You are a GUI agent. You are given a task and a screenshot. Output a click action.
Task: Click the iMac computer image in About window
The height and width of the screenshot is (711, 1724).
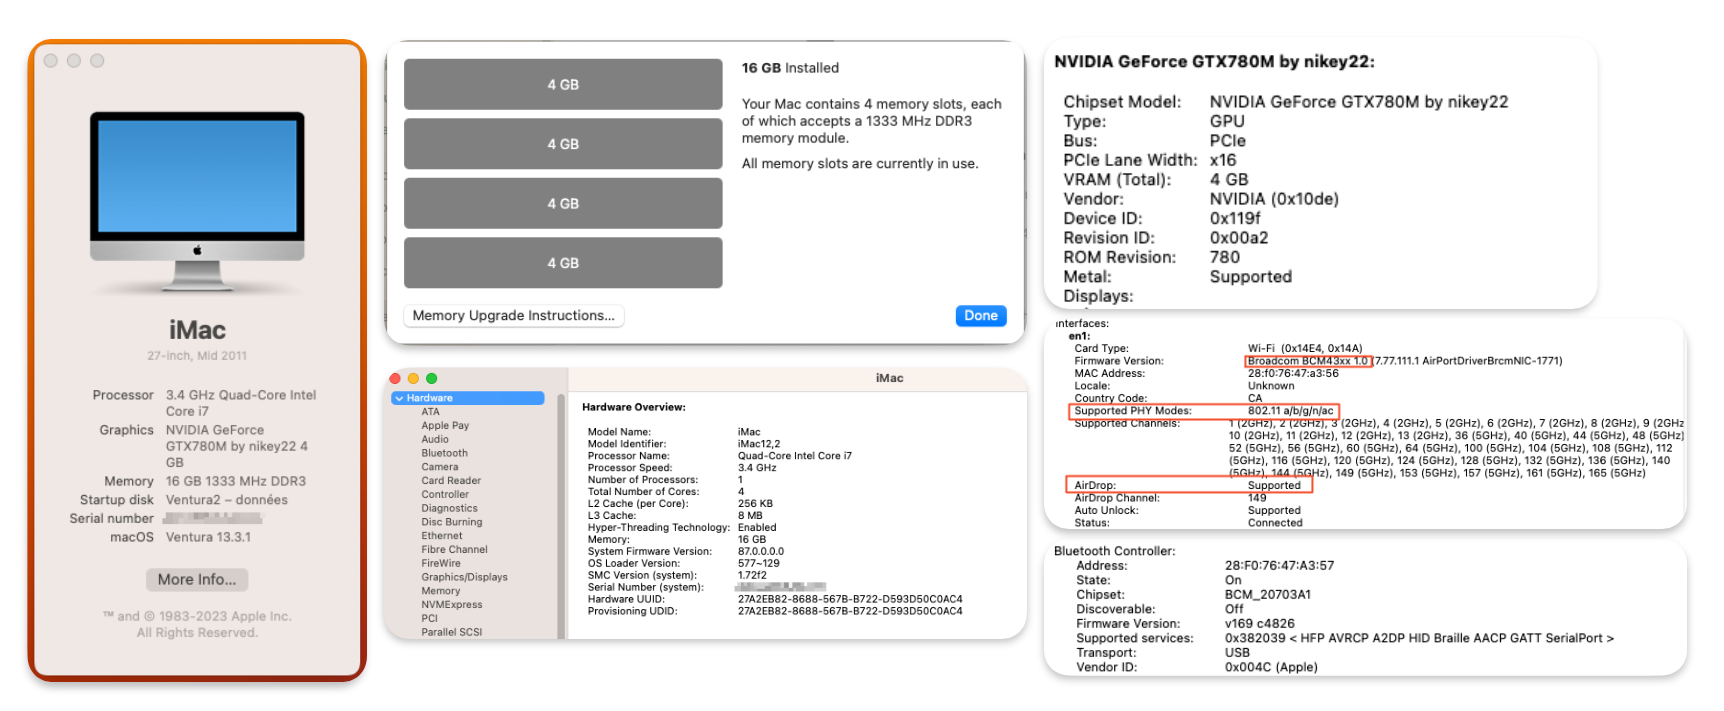coord(197,201)
